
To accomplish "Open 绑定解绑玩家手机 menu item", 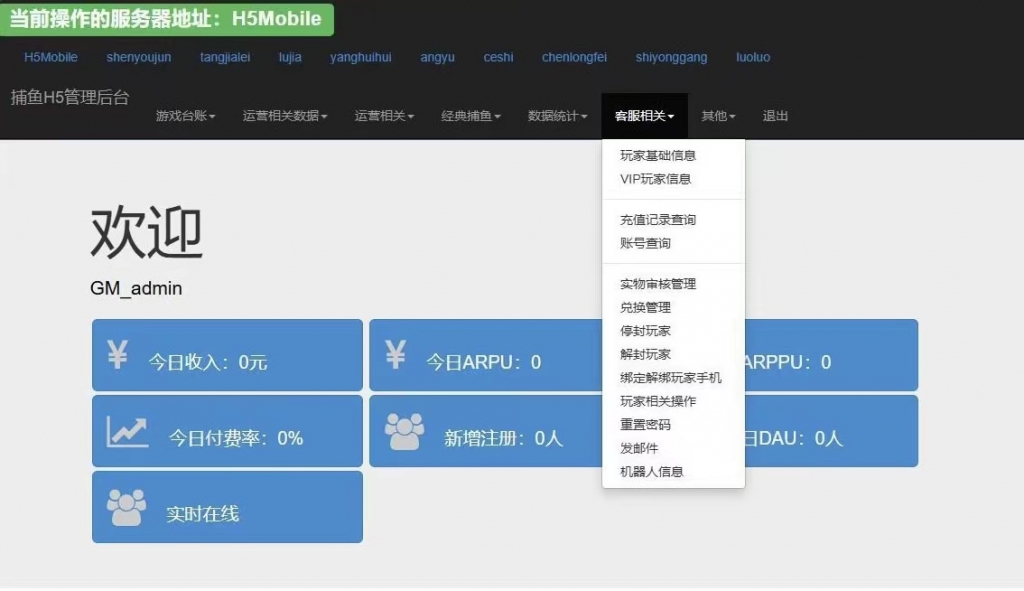I will [673, 378].
